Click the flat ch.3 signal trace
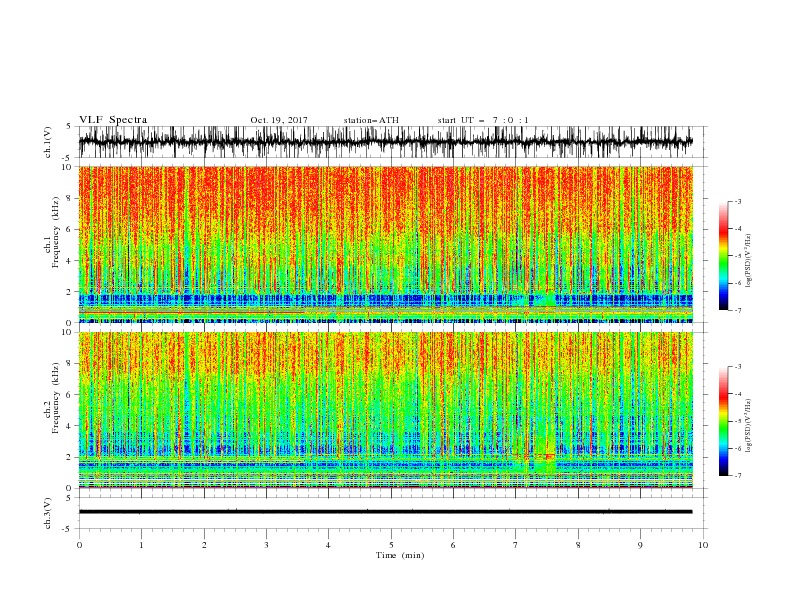The image size is (792, 612). [x=386, y=512]
